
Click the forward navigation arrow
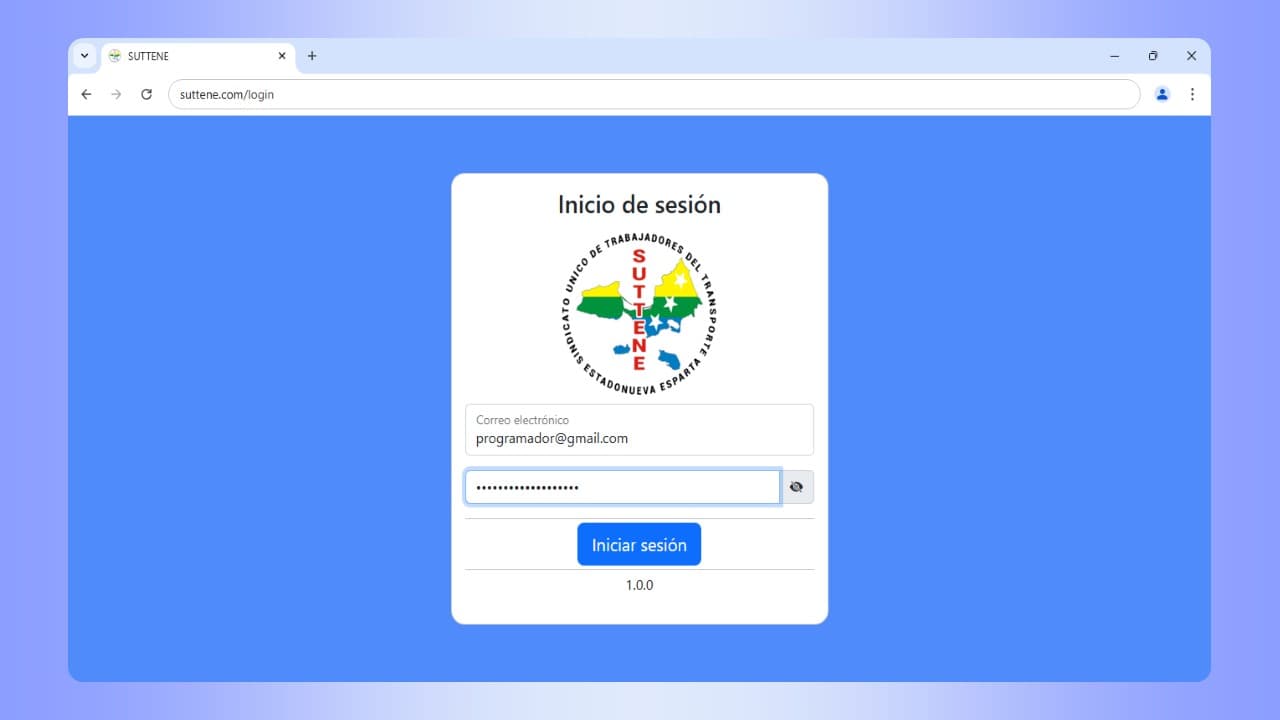[116, 94]
